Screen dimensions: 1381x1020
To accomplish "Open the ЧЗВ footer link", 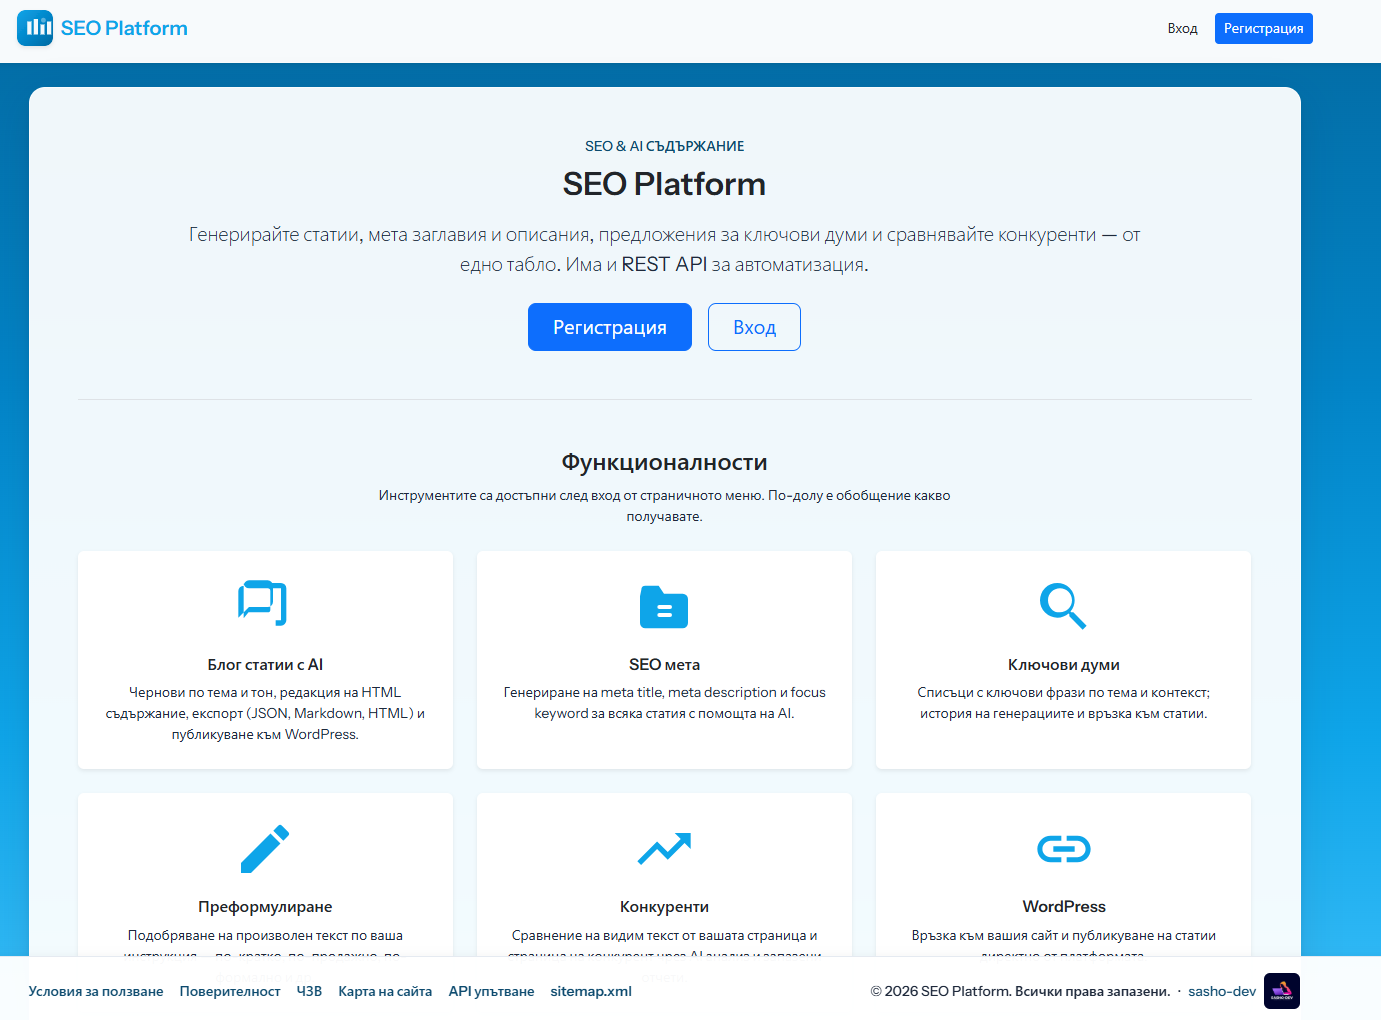I will tap(309, 991).
